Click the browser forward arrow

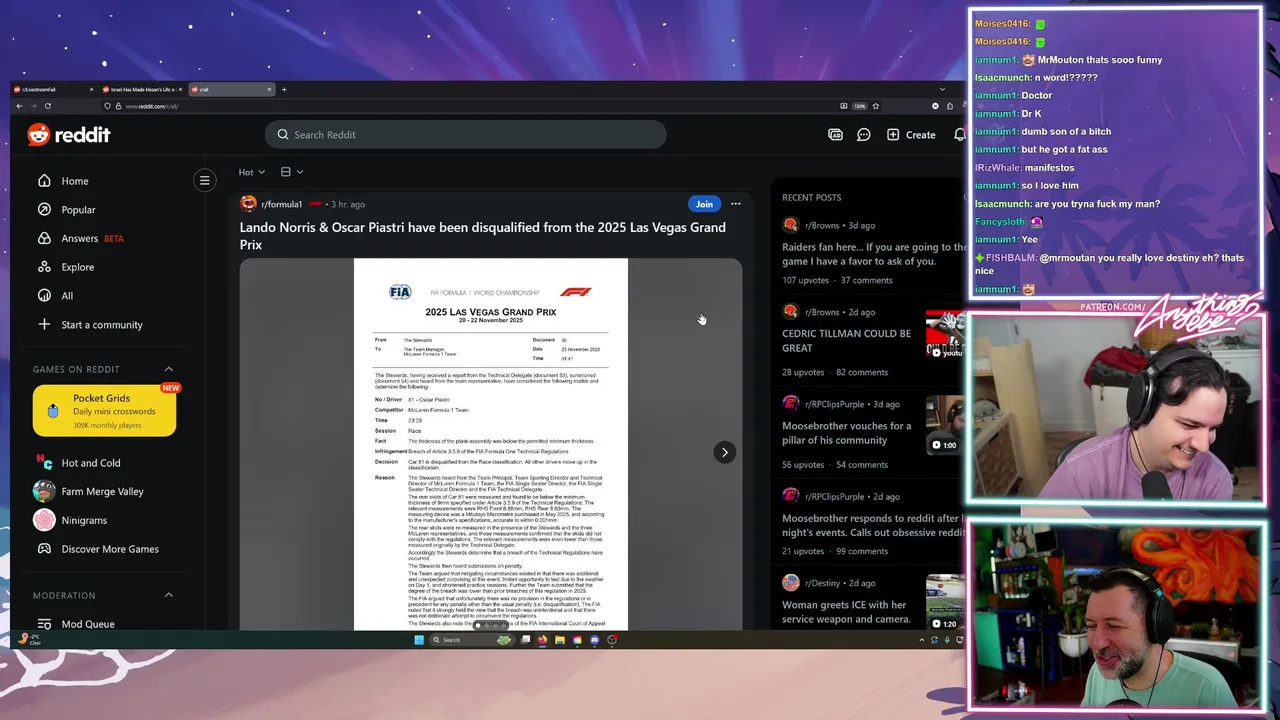33,106
